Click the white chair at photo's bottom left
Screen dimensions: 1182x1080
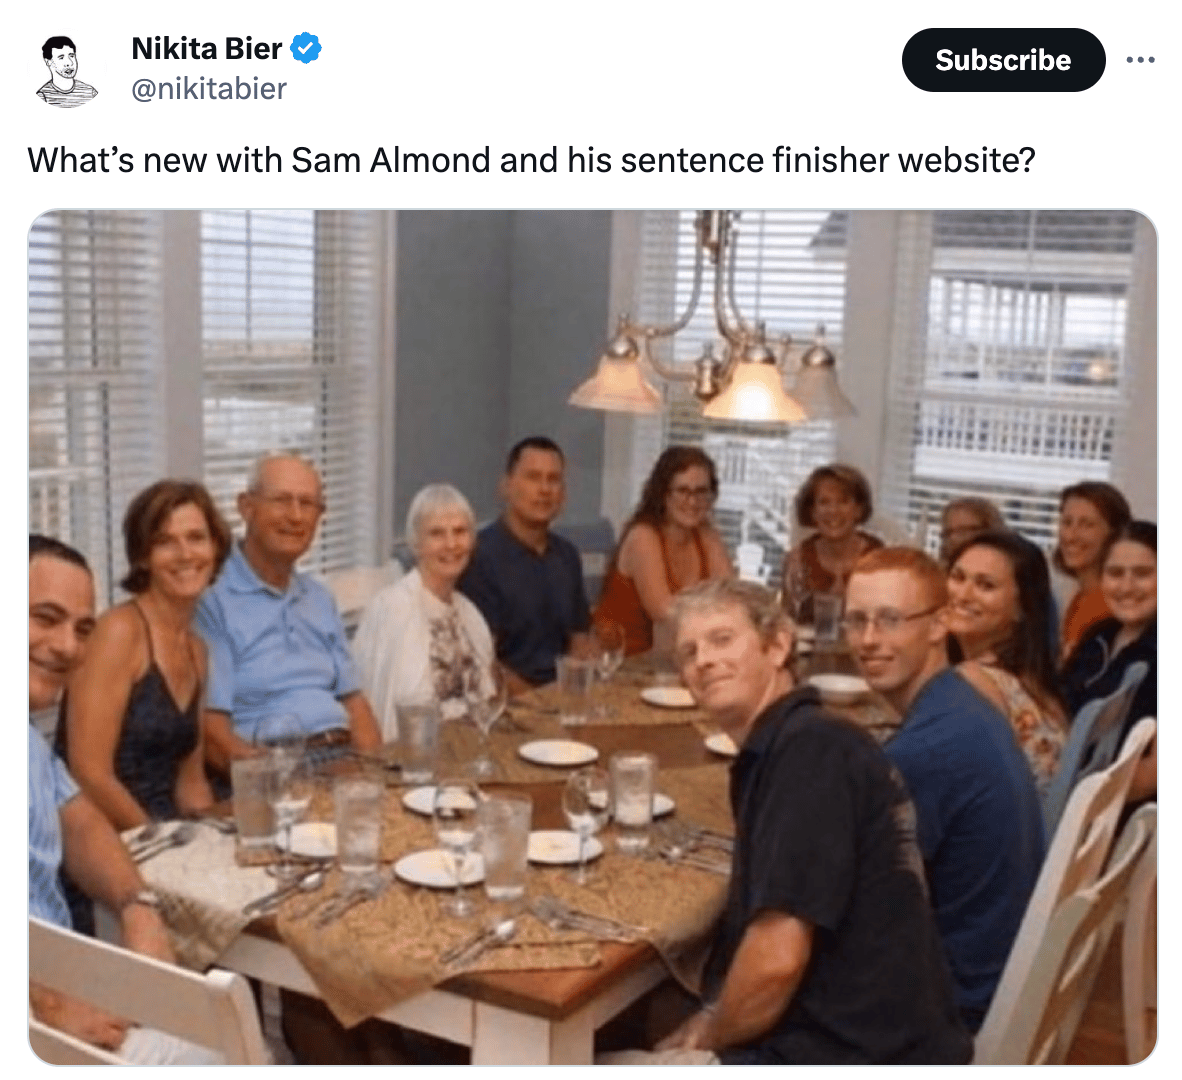[143, 995]
